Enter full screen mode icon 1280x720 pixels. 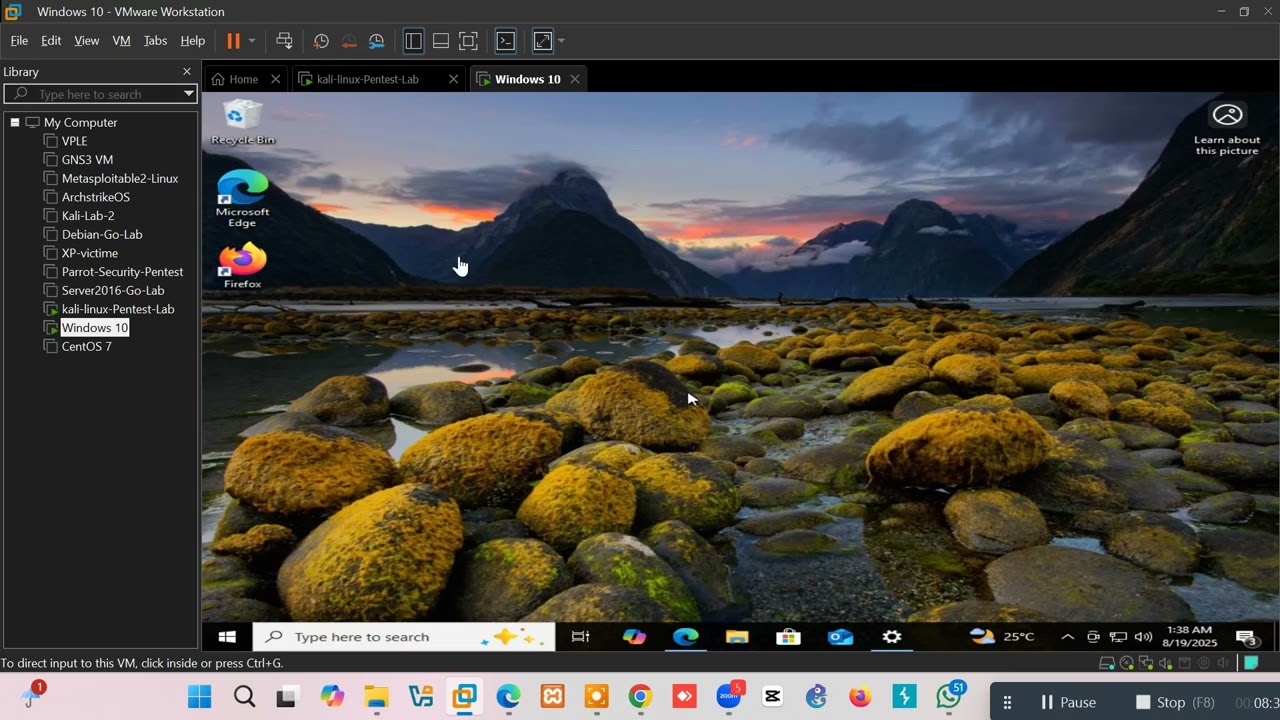click(468, 41)
